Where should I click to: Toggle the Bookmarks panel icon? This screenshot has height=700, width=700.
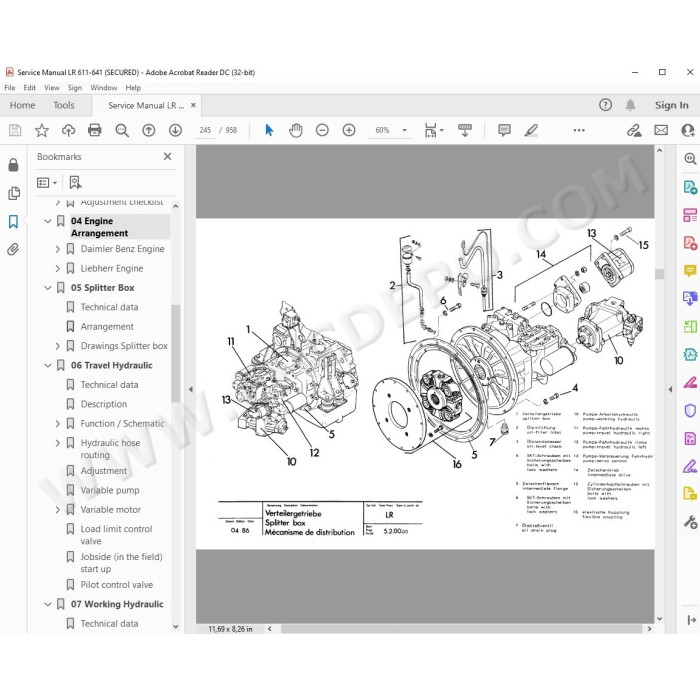13,221
